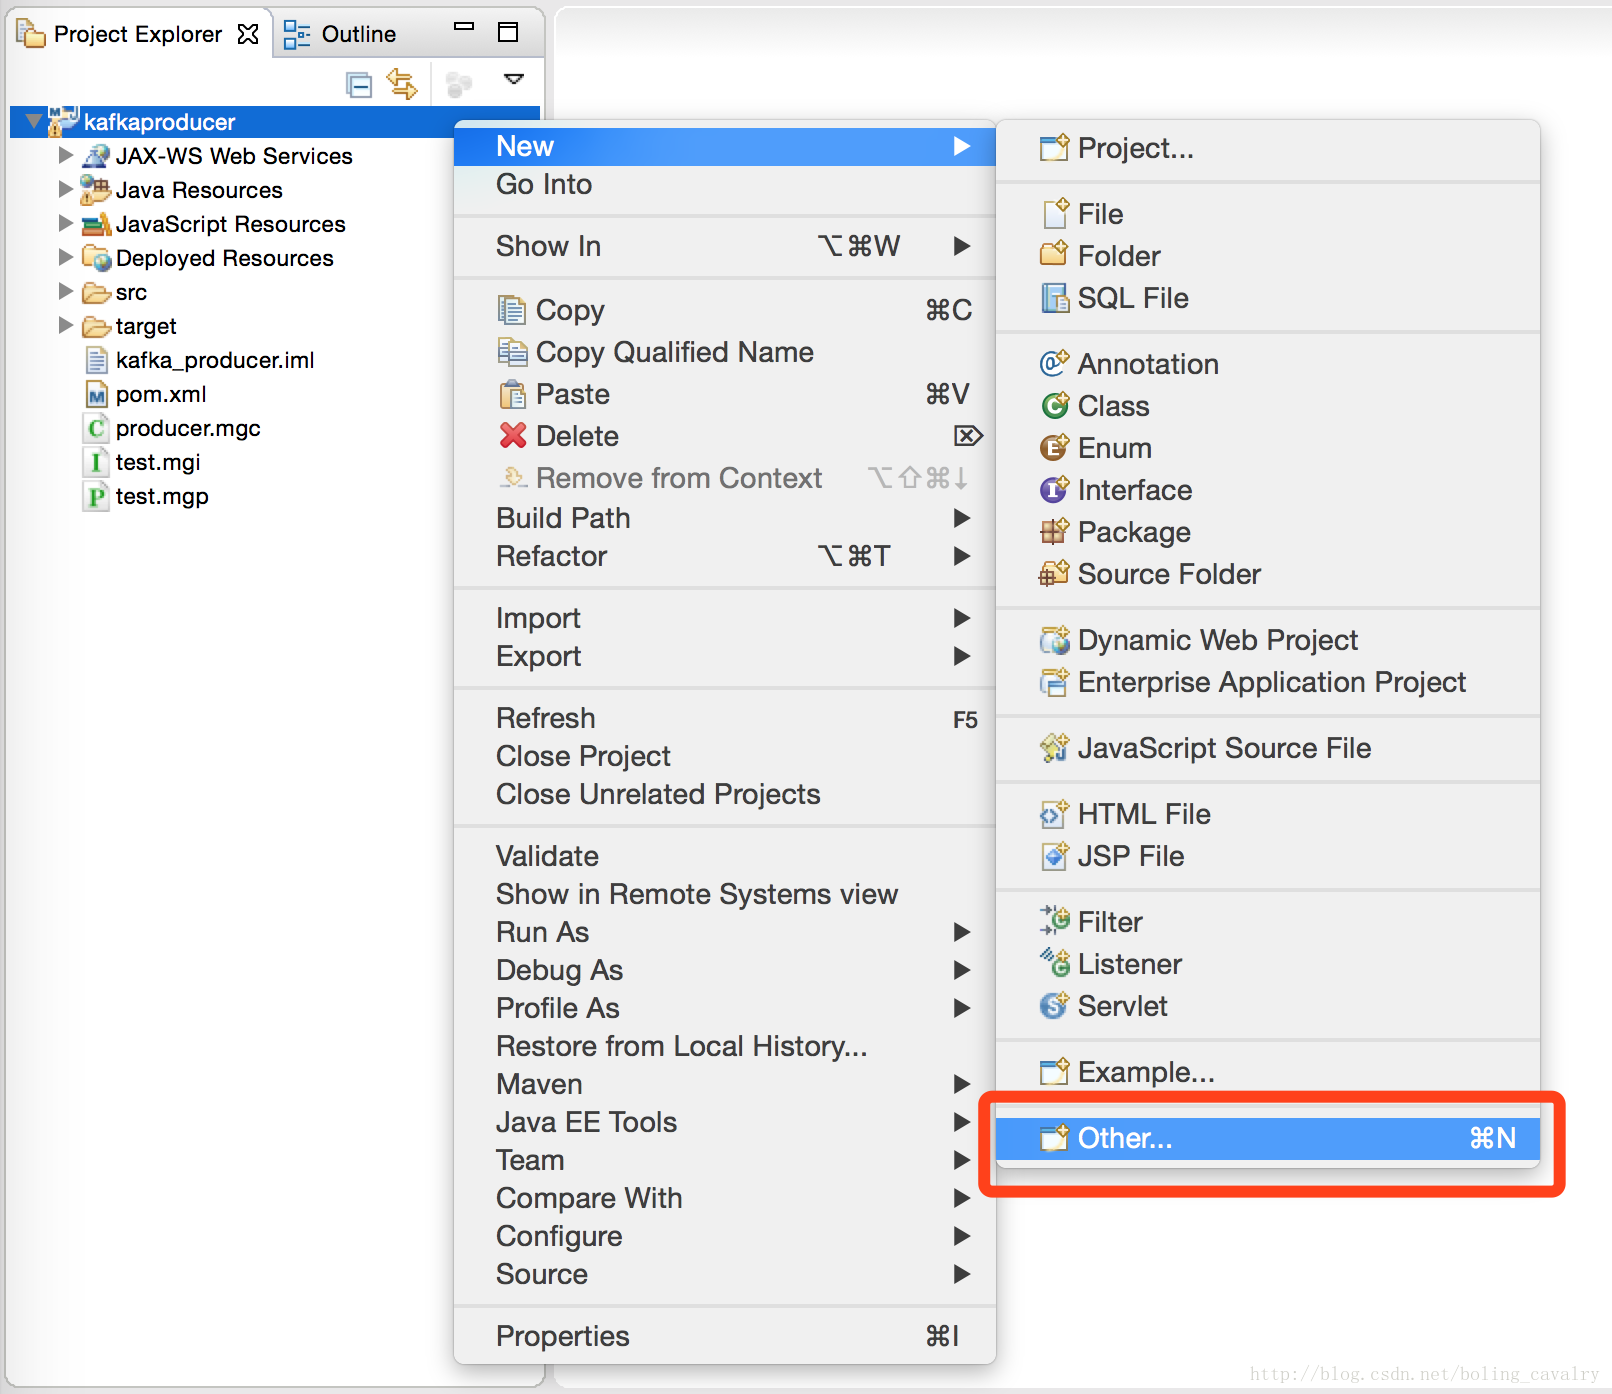
Task: Expand the Deployed Resources node
Action: [66, 257]
